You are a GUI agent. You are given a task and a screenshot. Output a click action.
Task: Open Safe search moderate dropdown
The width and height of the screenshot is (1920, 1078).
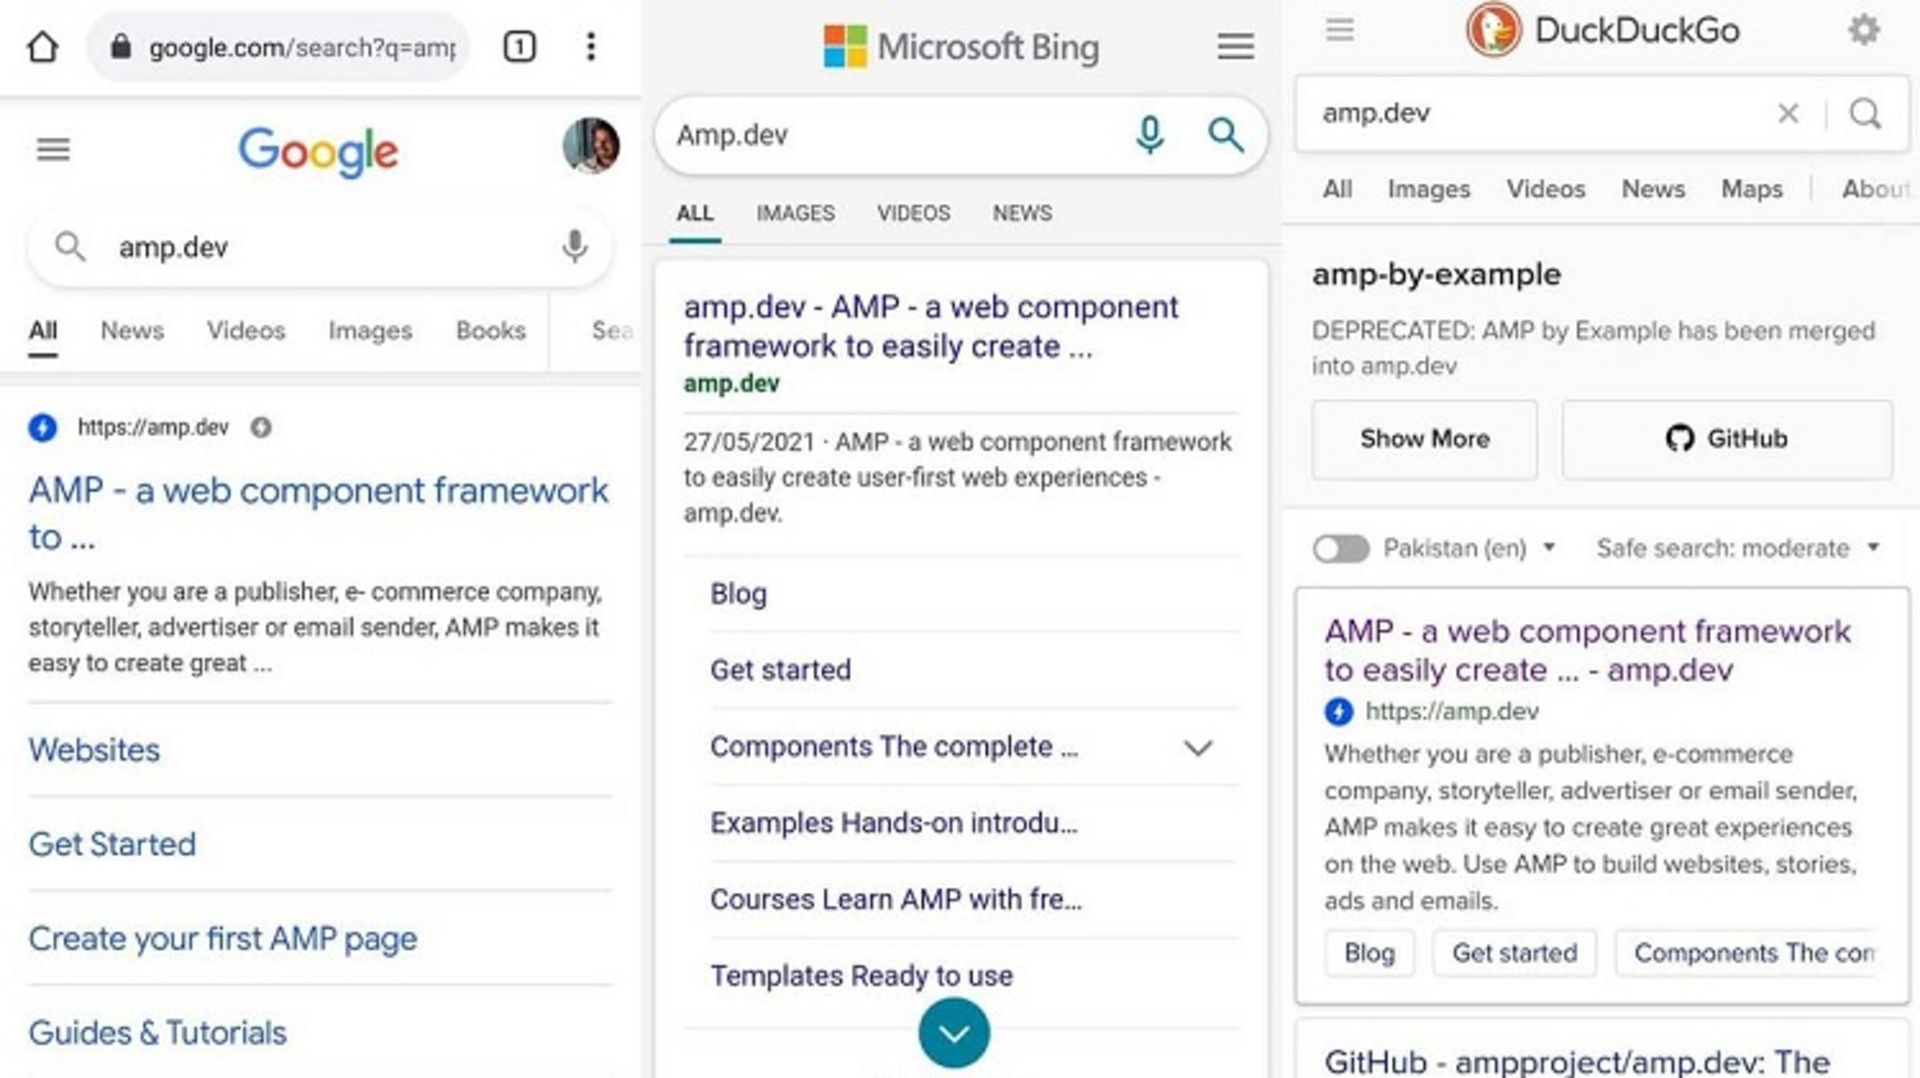coord(1738,549)
